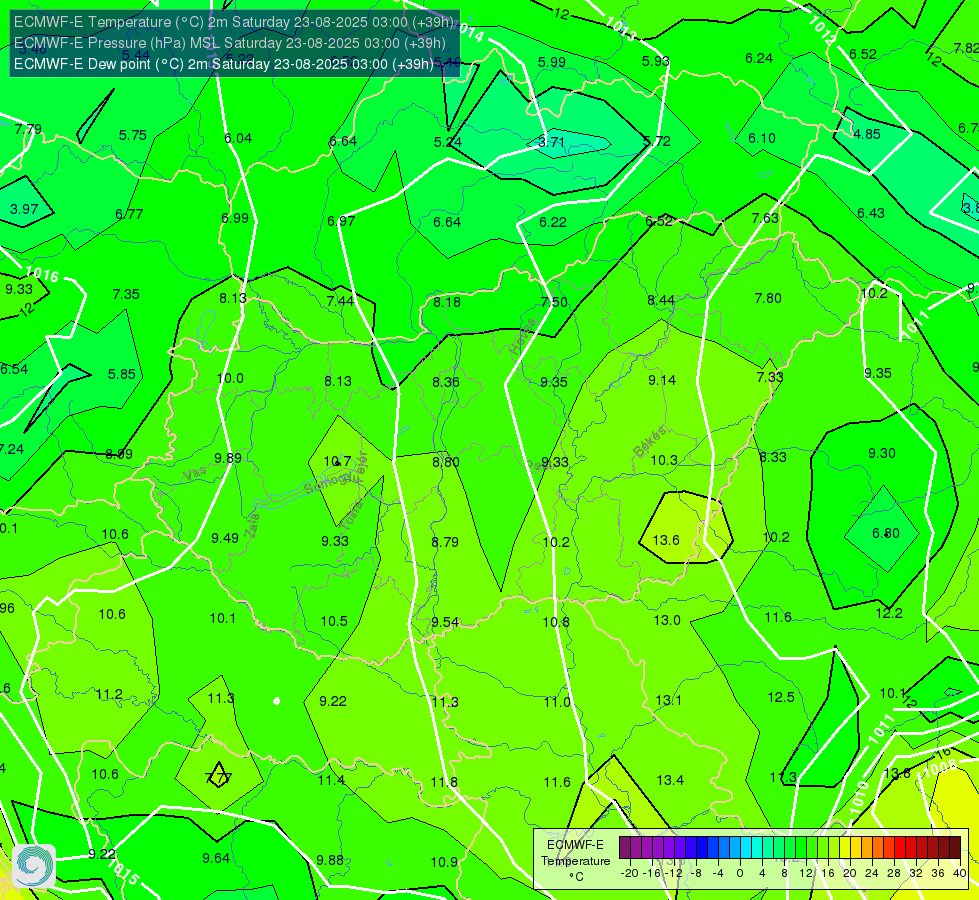This screenshot has width=979, height=900.
Task: Select the Temperature 2m layer title
Action: point(234,22)
